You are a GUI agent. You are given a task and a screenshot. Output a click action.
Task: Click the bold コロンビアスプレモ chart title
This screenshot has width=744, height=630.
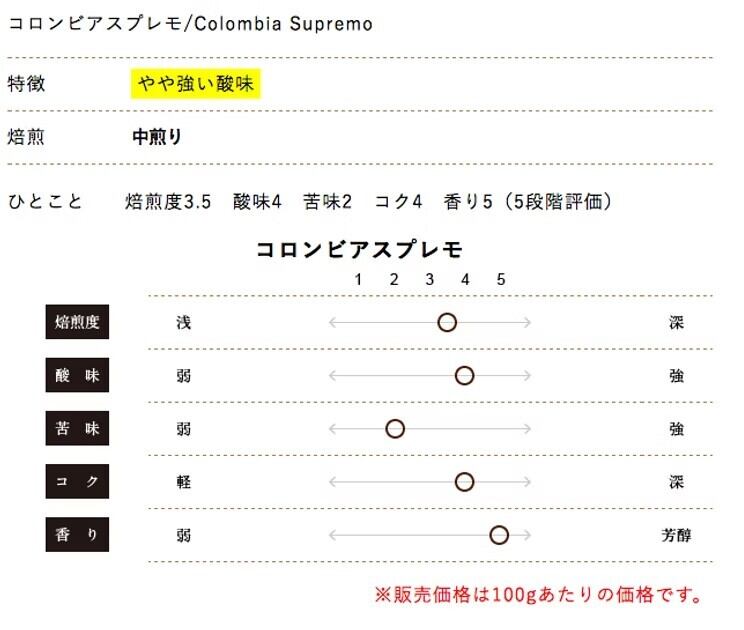pos(360,249)
